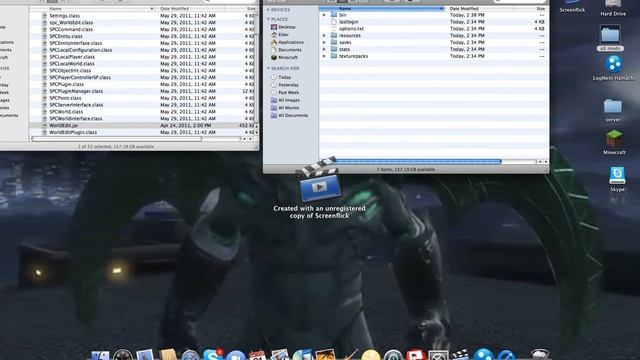Image resolution: width=640 pixels, height=360 pixels.
Task: Click the iCal calendar icon in Dock
Action: pos(257,355)
